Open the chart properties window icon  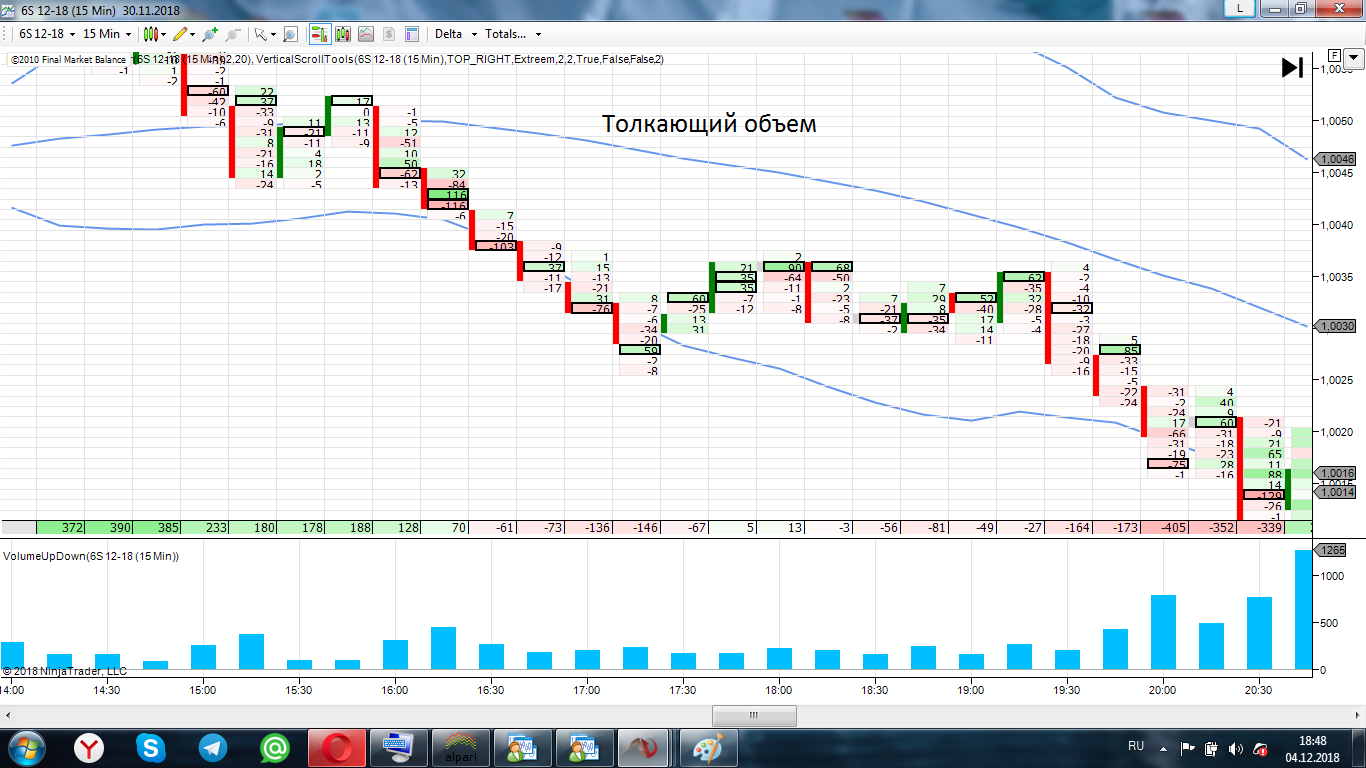(412, 34)
